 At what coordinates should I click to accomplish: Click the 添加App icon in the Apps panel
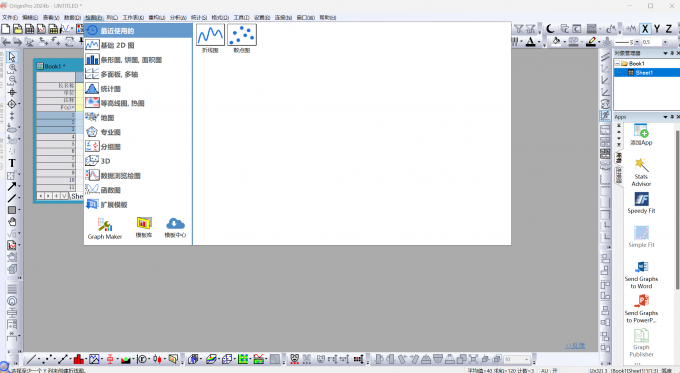pyautogui.click(x=641, y=134)
